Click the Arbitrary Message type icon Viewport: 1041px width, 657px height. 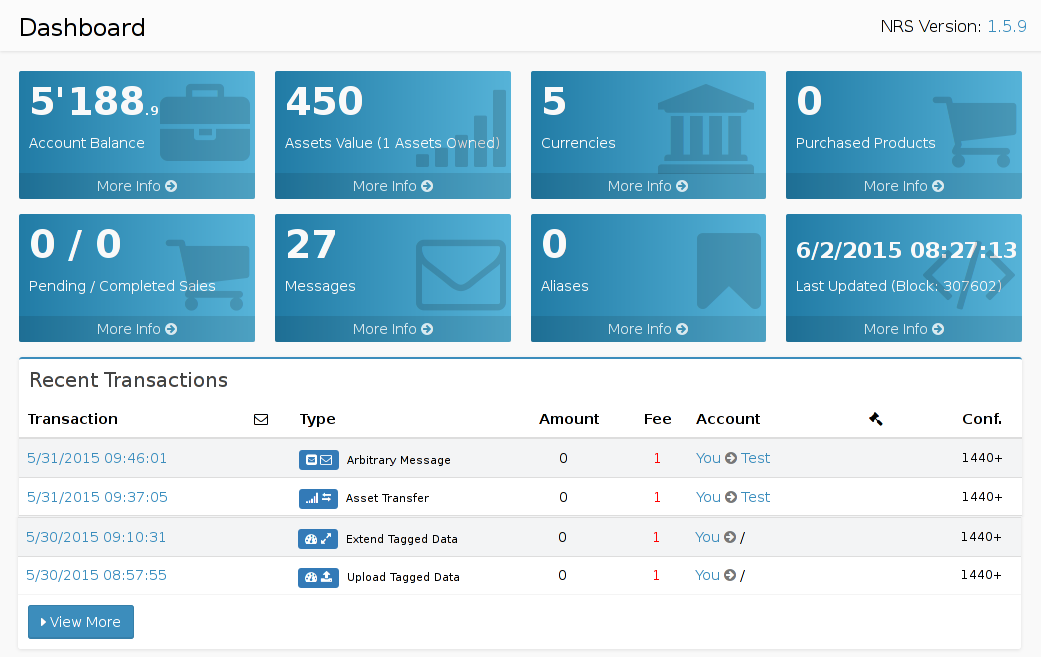click(319, 459)
